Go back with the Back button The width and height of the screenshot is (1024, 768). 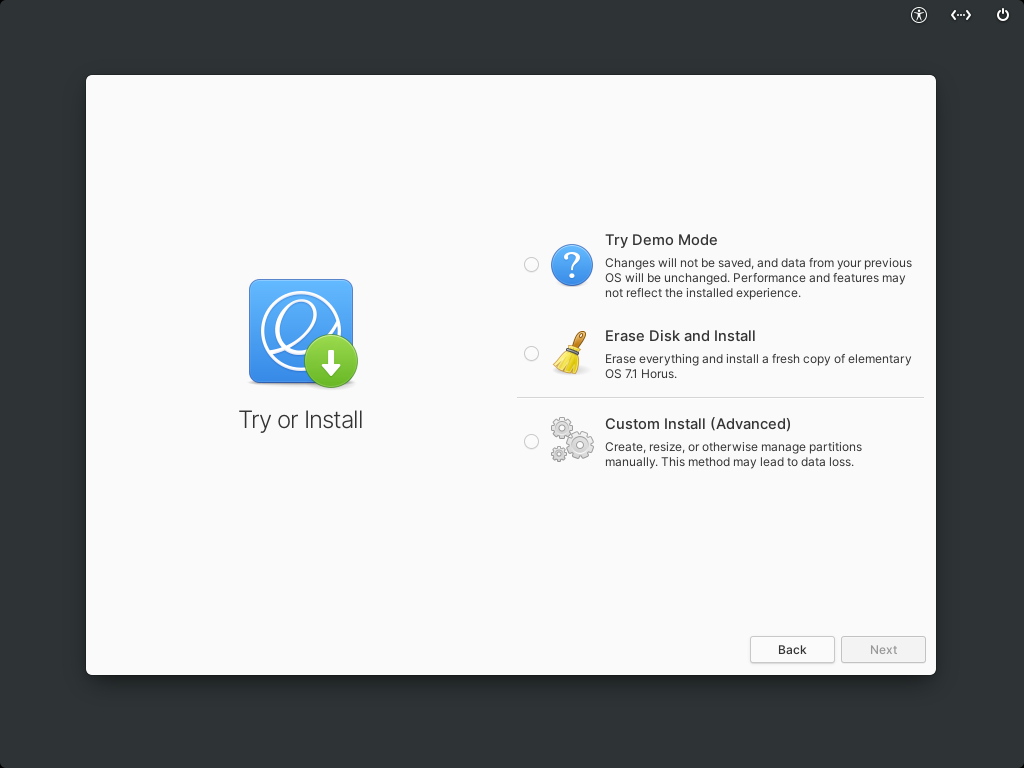coord(792,650)
